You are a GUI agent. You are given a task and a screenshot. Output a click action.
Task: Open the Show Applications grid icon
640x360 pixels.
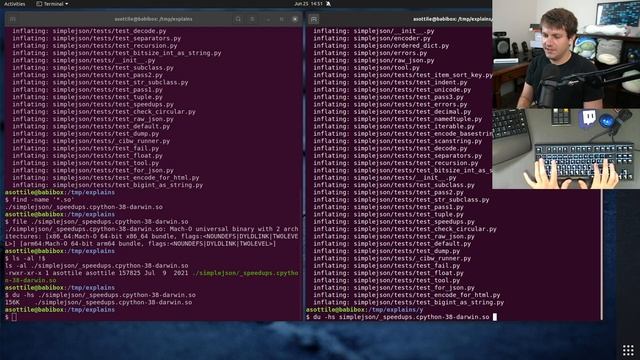pyautogui.click(x=628, y=350)
